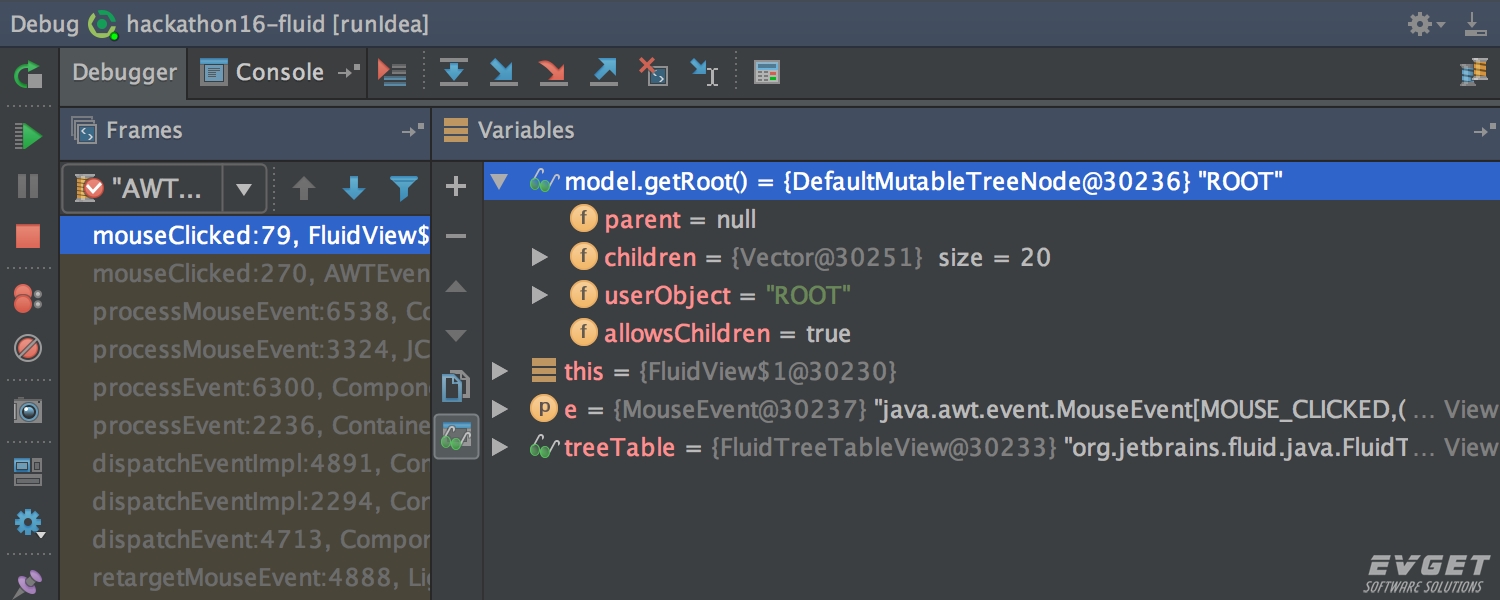
Task: Expand the treeTable watch
Action: pos(500,448)
